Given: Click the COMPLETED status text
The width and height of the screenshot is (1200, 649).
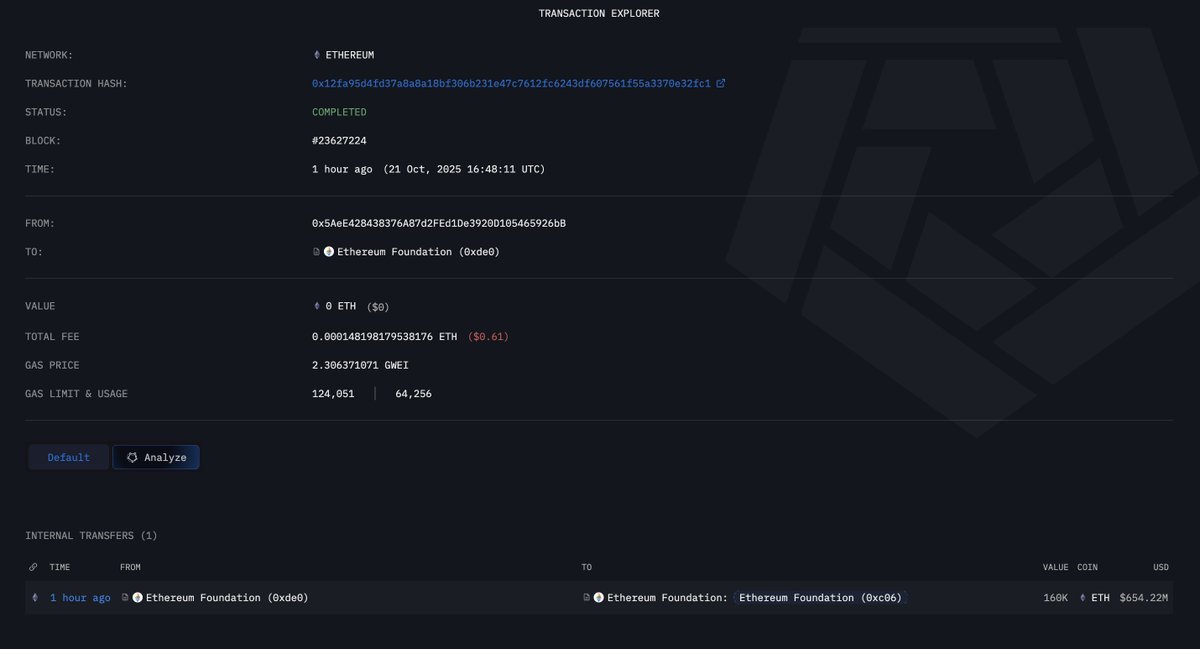Looking at the screenshot, I should click(x=339, y=112).
